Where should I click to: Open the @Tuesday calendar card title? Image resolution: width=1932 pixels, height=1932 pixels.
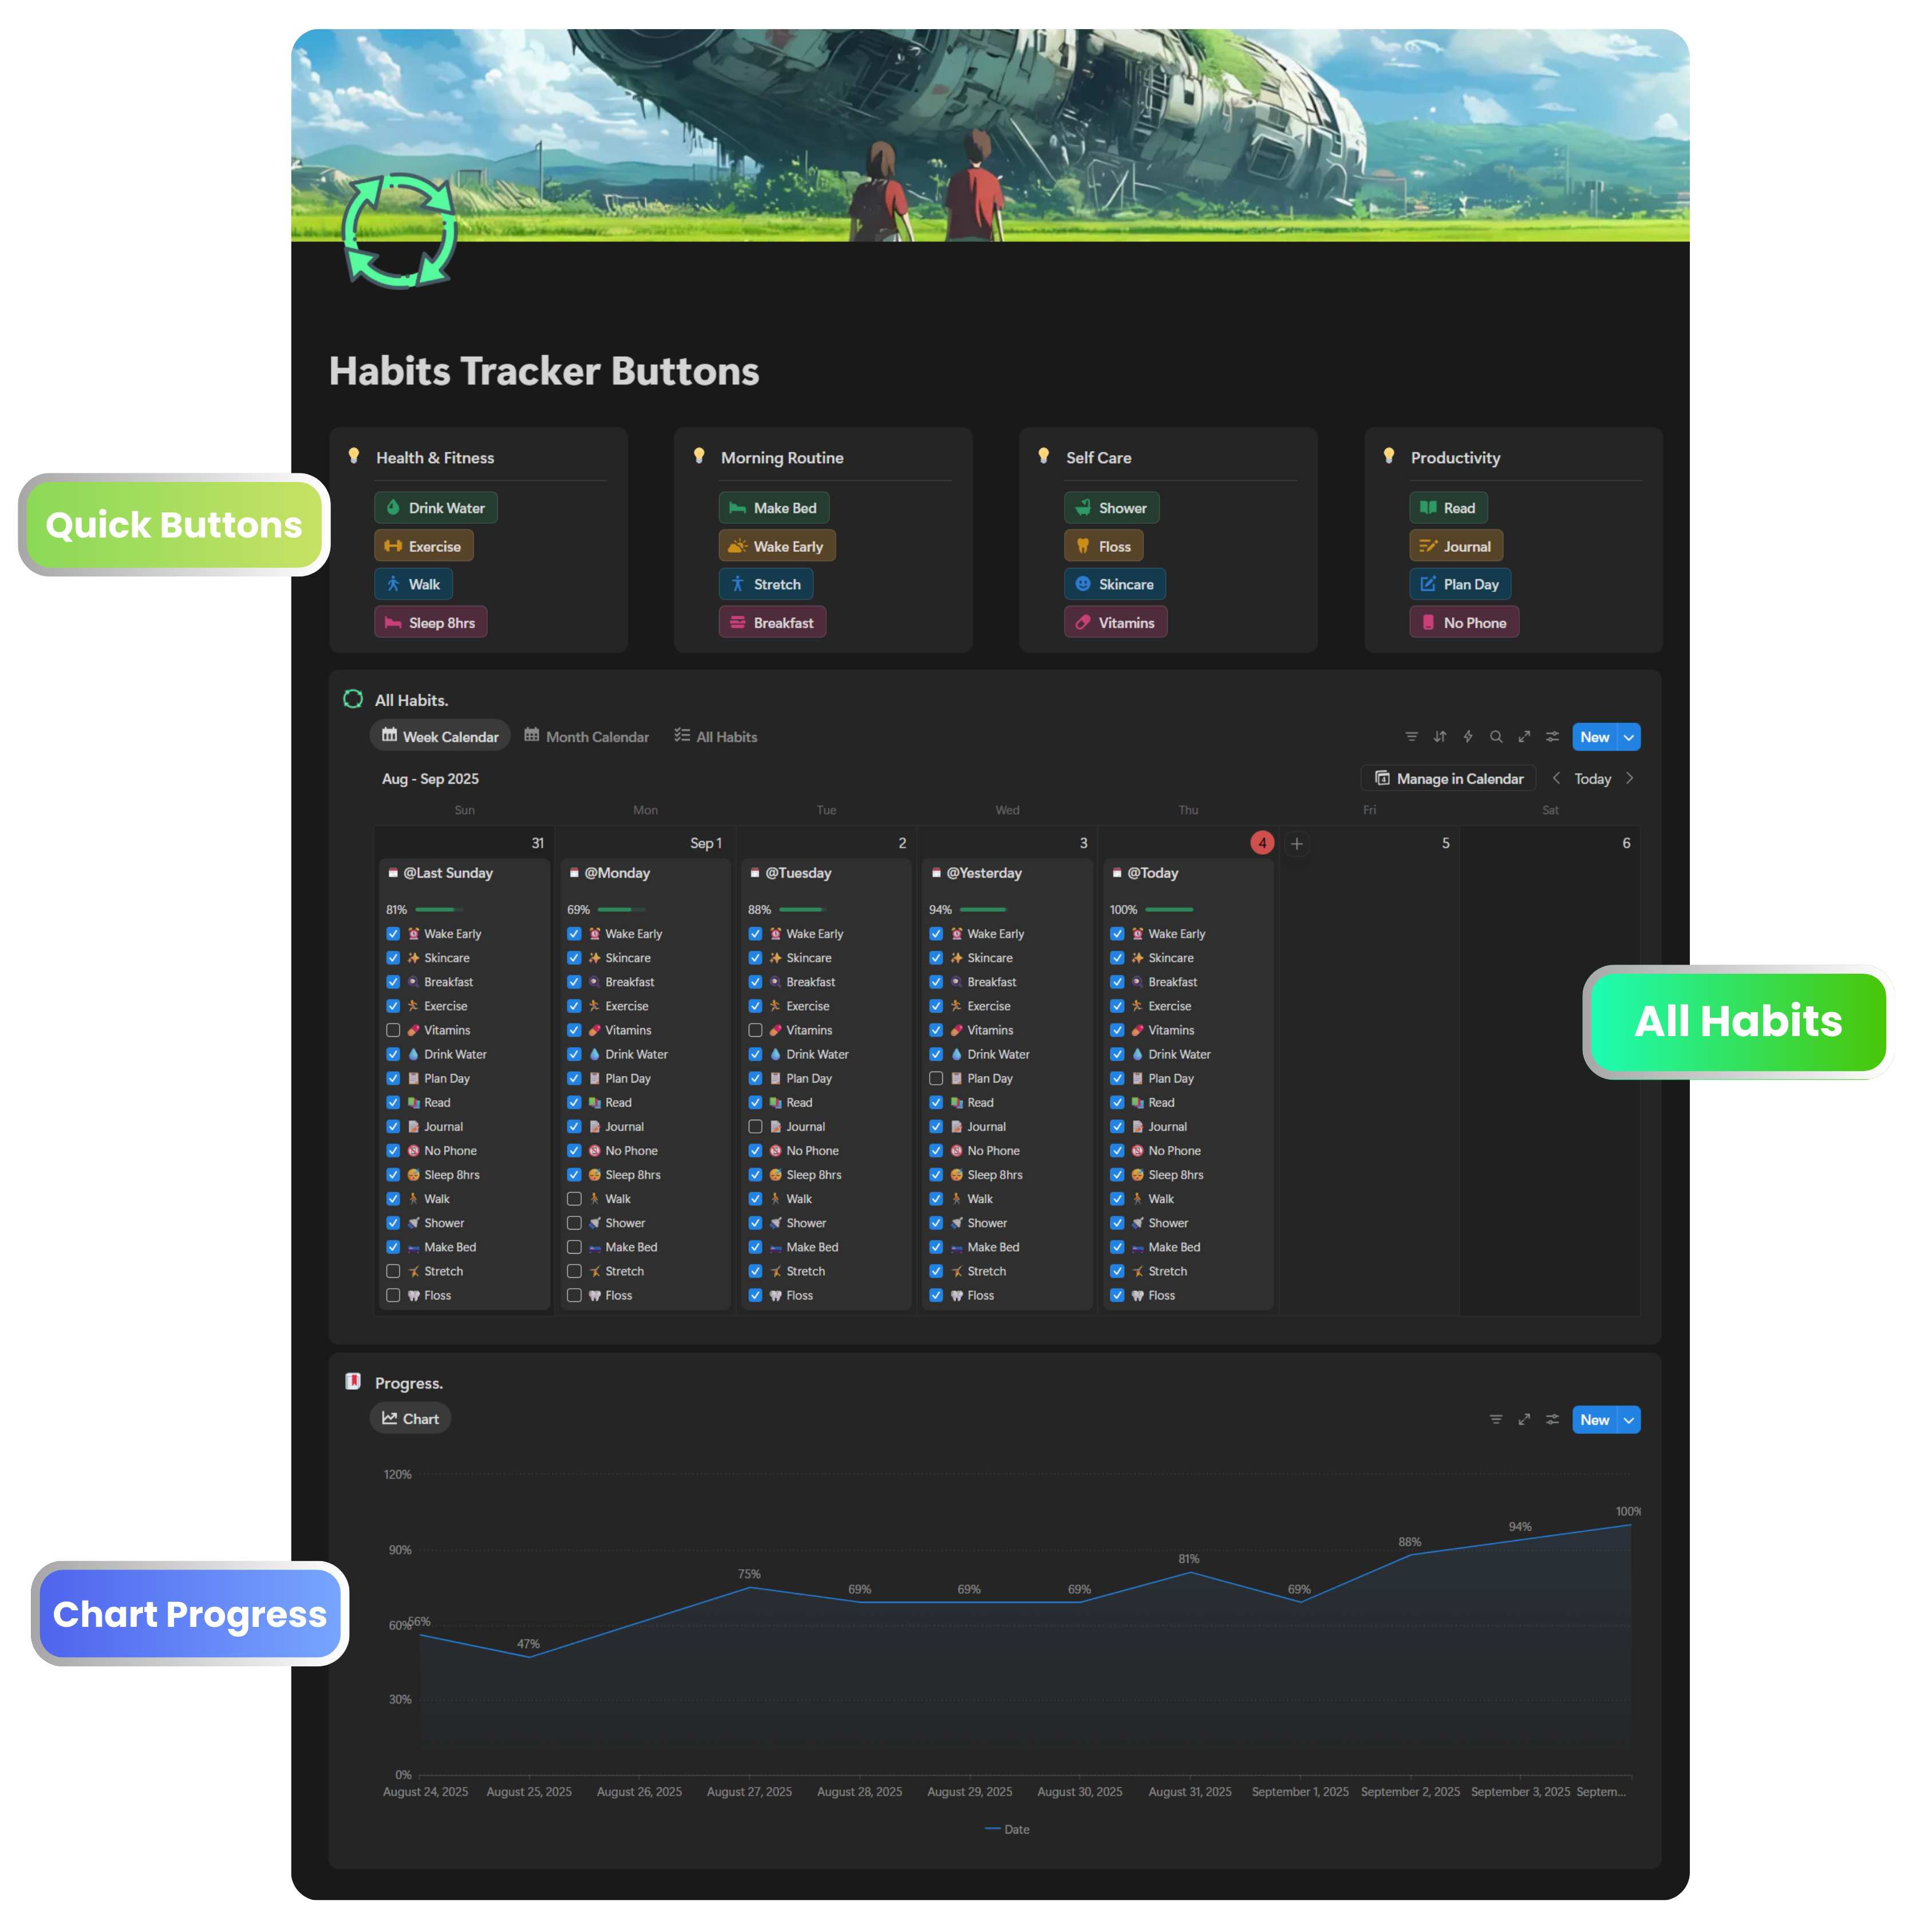(798, 873)
